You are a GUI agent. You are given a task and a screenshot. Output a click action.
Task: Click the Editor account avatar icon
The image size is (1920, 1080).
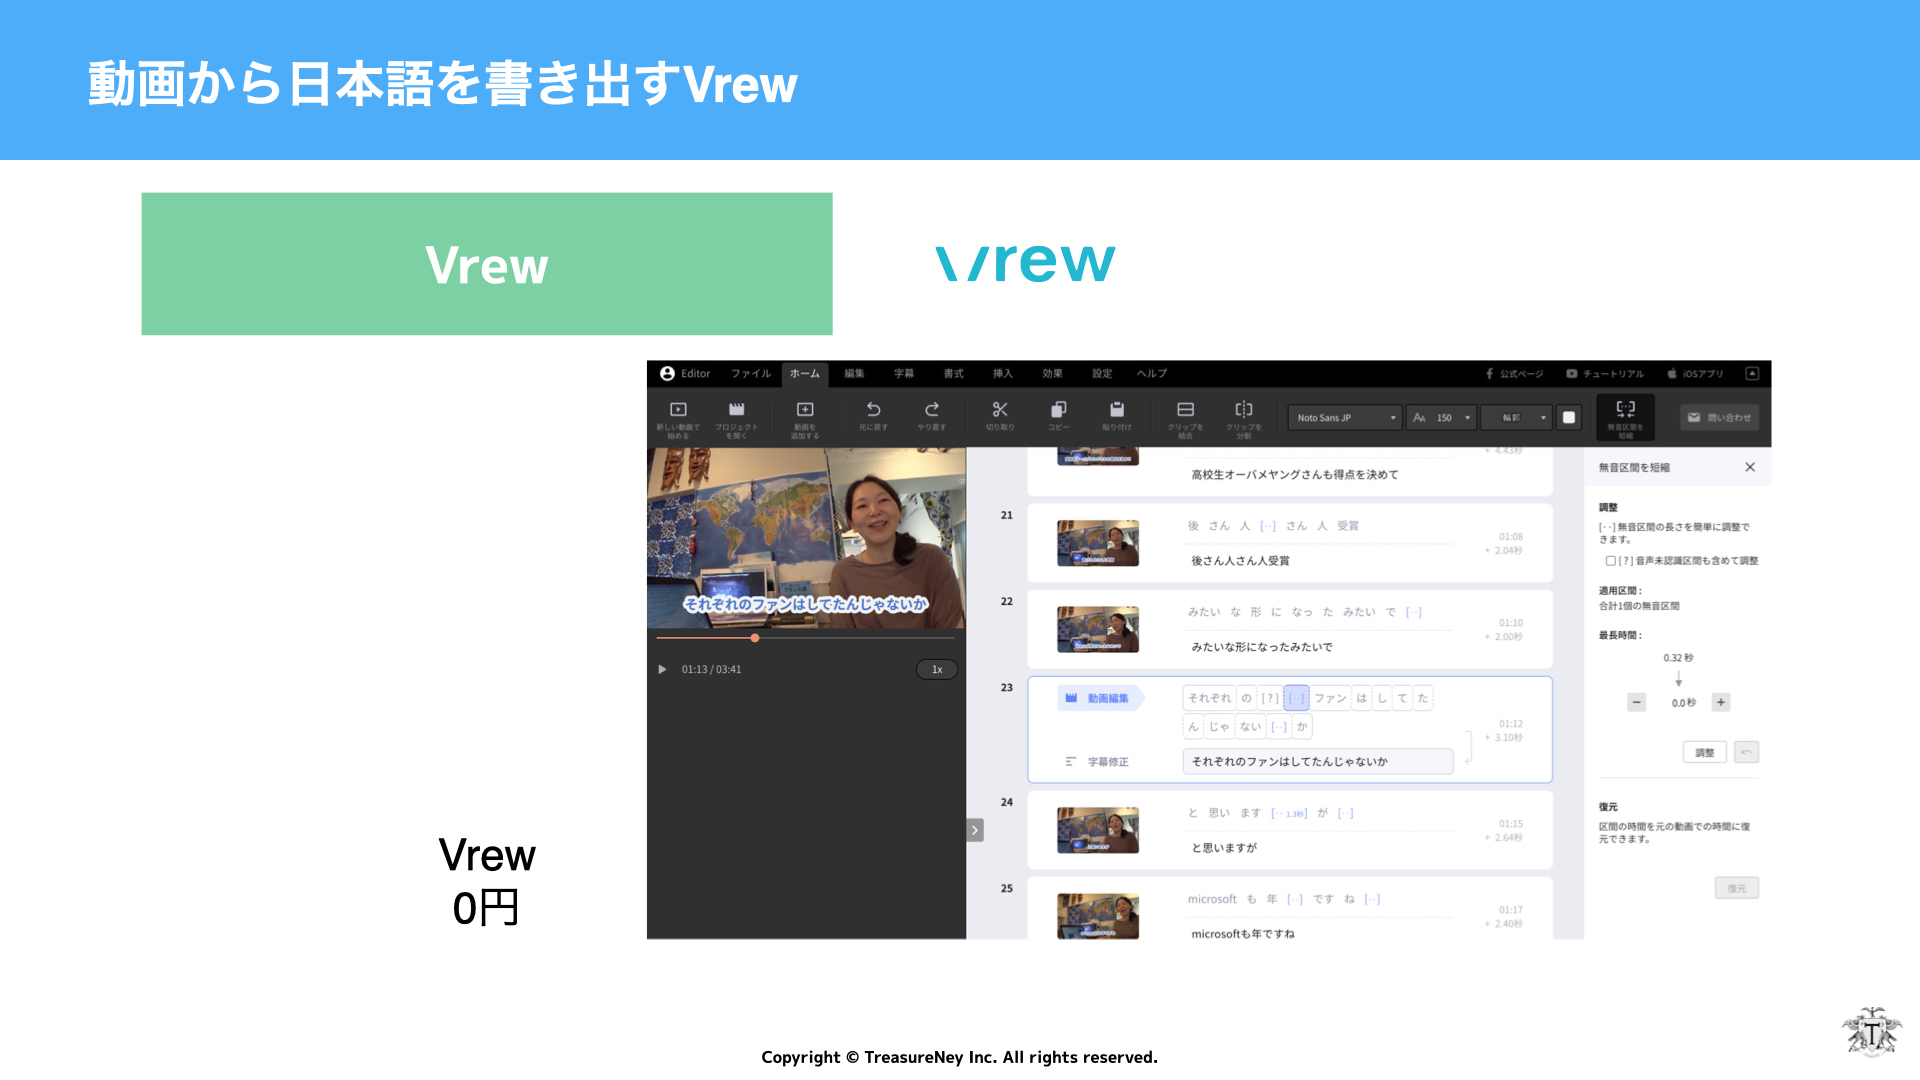667,374
